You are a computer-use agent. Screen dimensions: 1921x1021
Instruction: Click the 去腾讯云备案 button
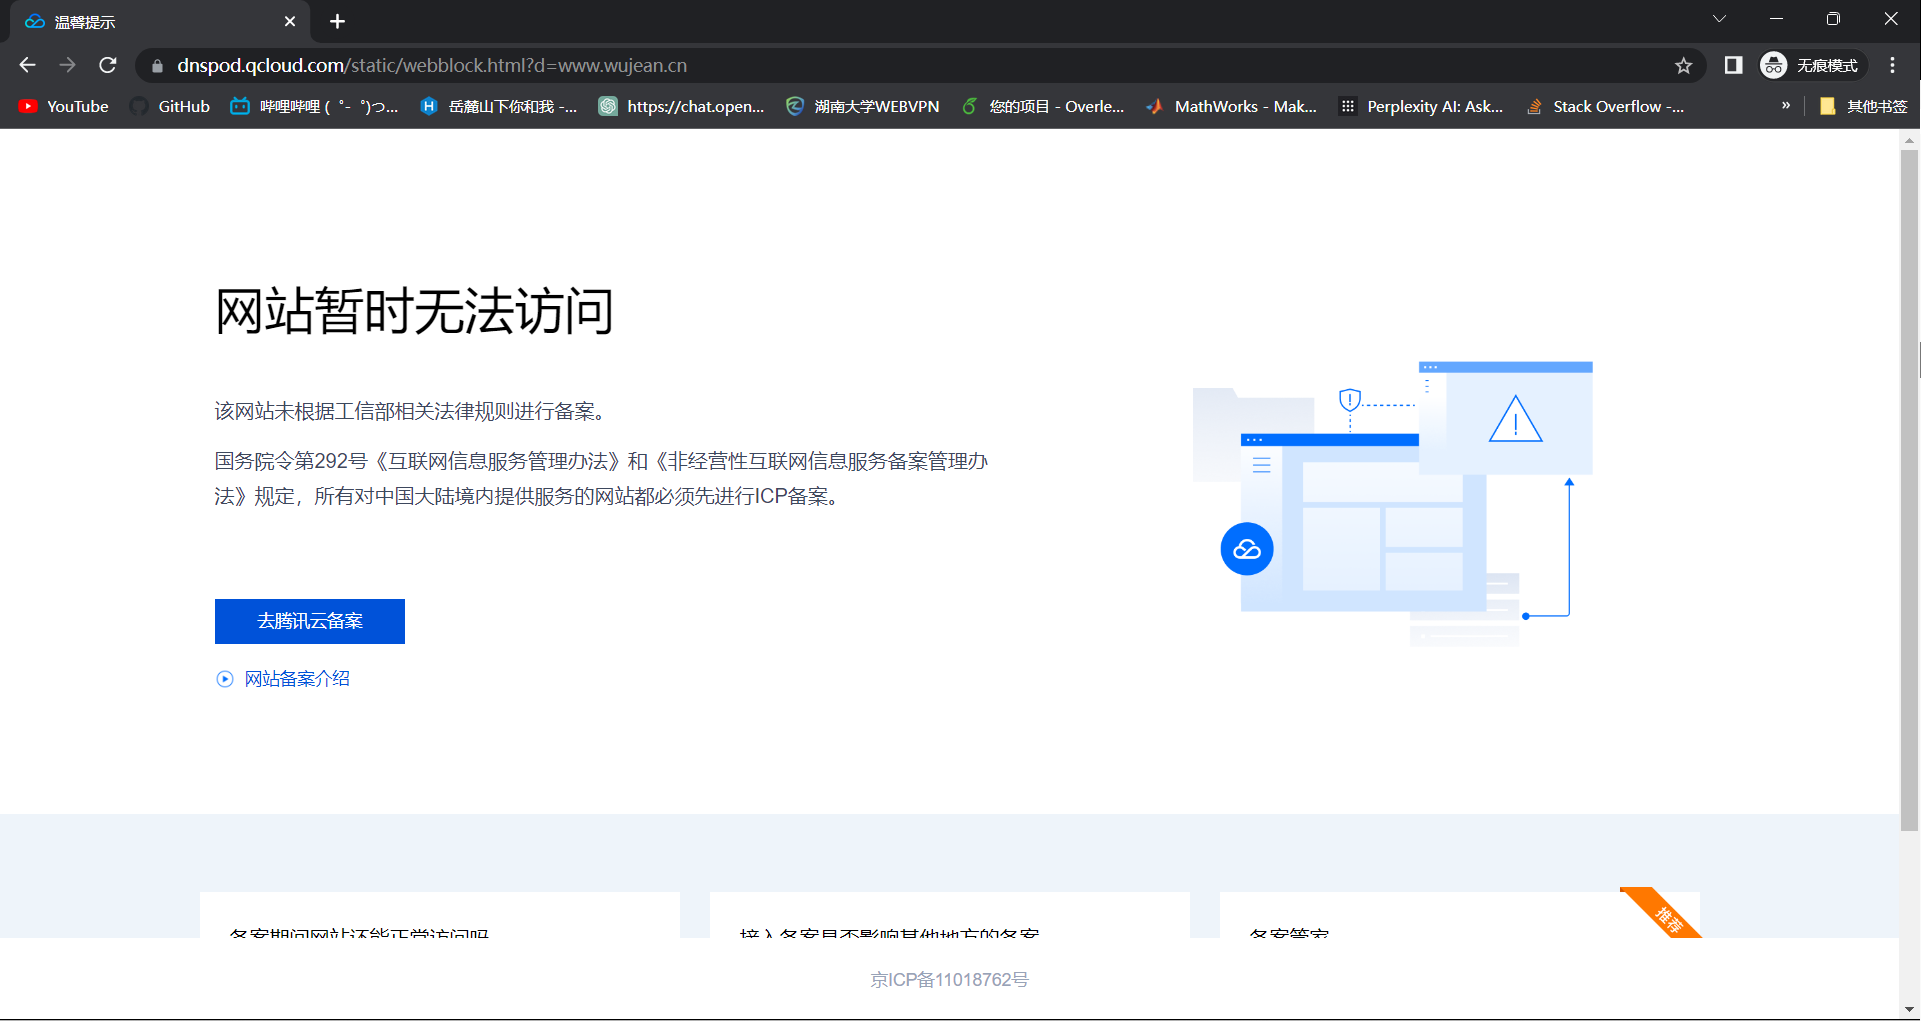pyautogui.click(x=310, y=621)
